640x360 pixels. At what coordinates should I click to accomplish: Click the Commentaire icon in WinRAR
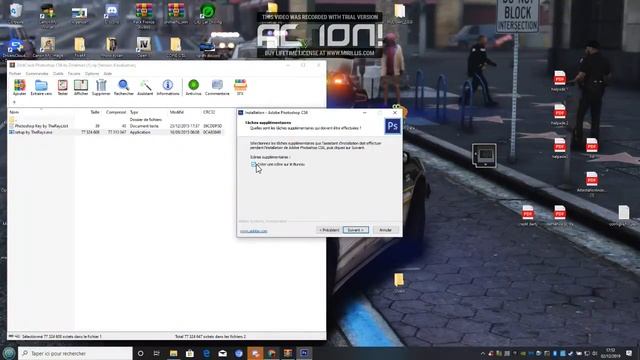click(217, 87)
